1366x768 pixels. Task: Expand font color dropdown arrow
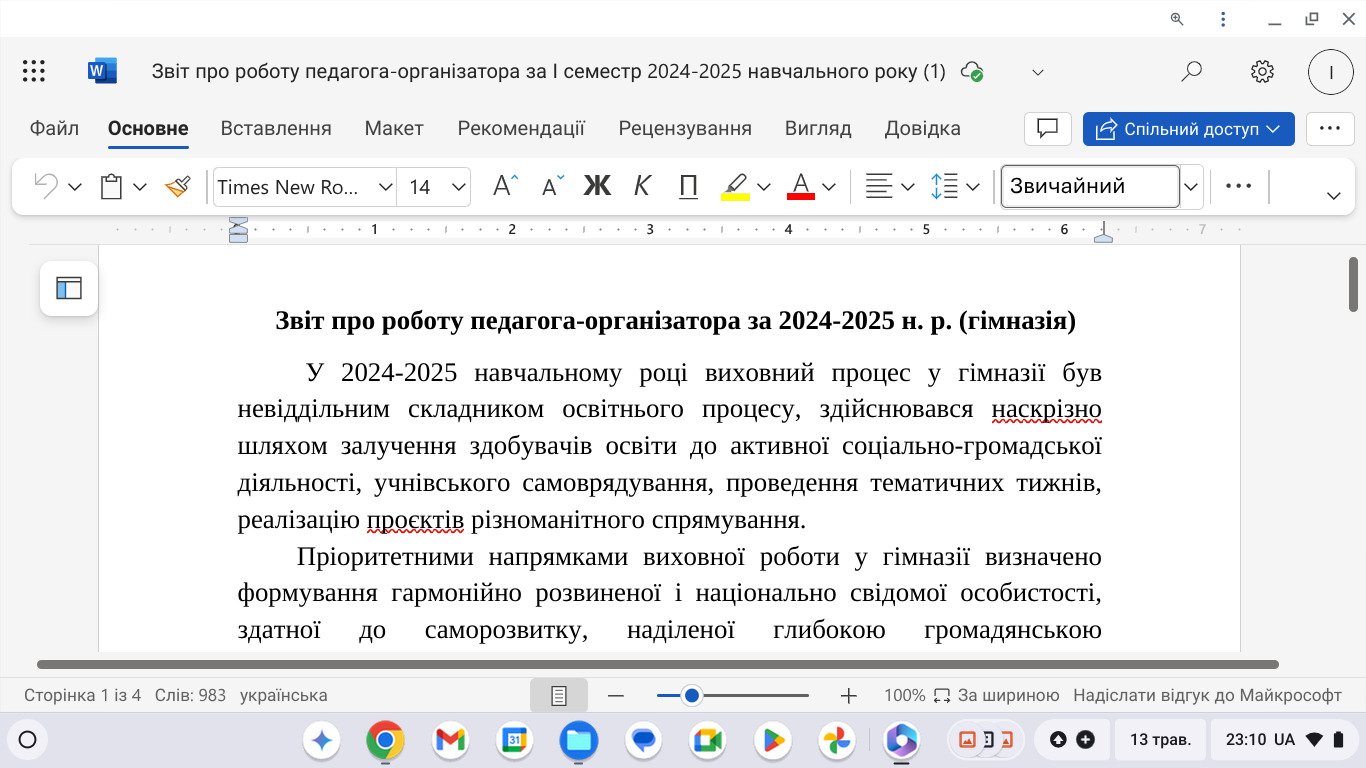coord(829,187)
